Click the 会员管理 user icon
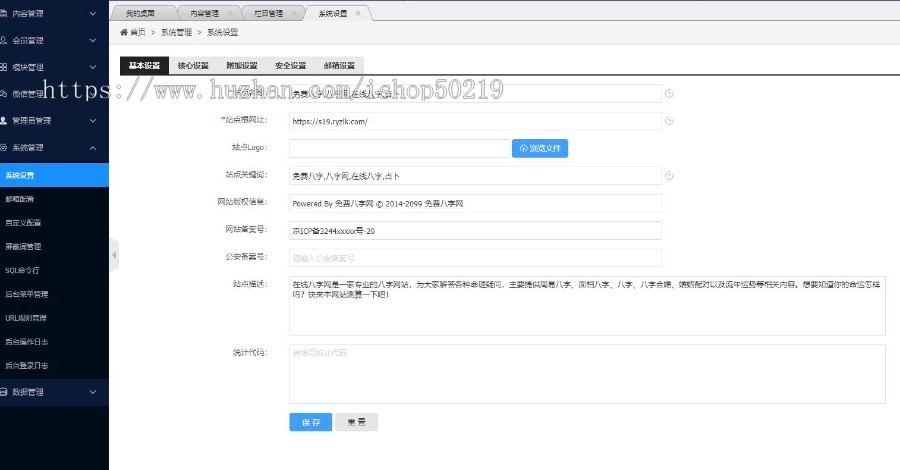 (3, 40)
